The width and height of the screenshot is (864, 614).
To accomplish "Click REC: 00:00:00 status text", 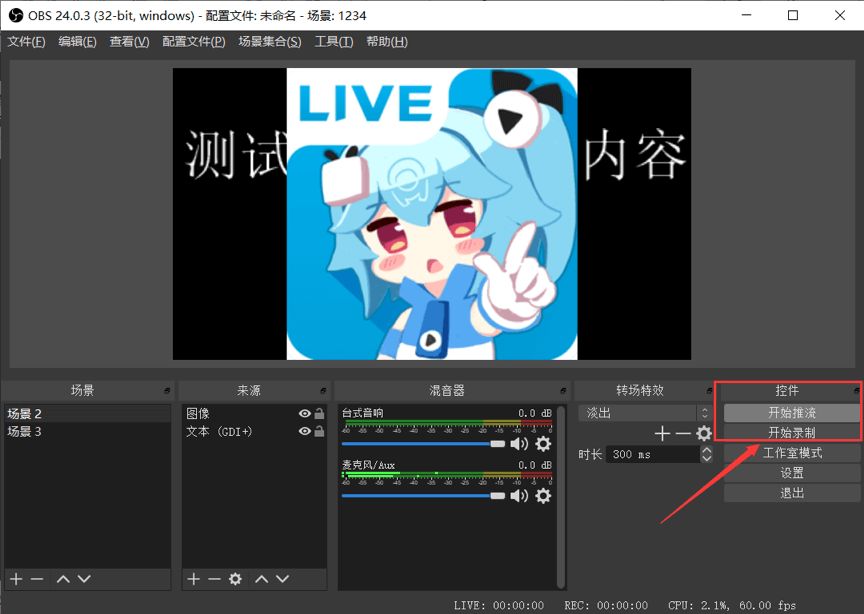I will [606, 605].
